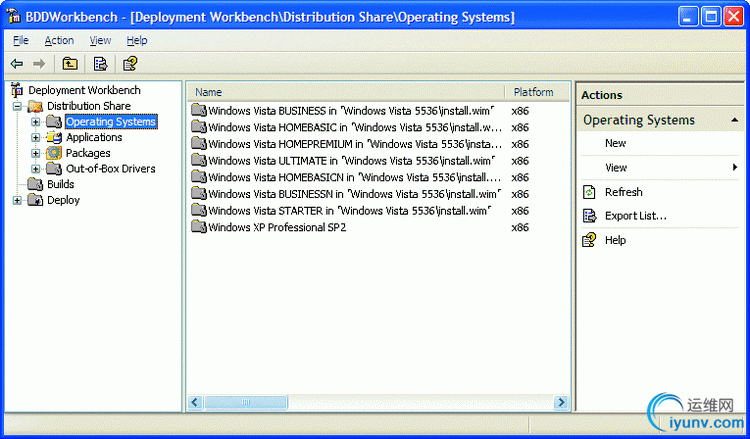Select the Windows Vista HOMEPREMIUM row text

[x=355, y=144]
